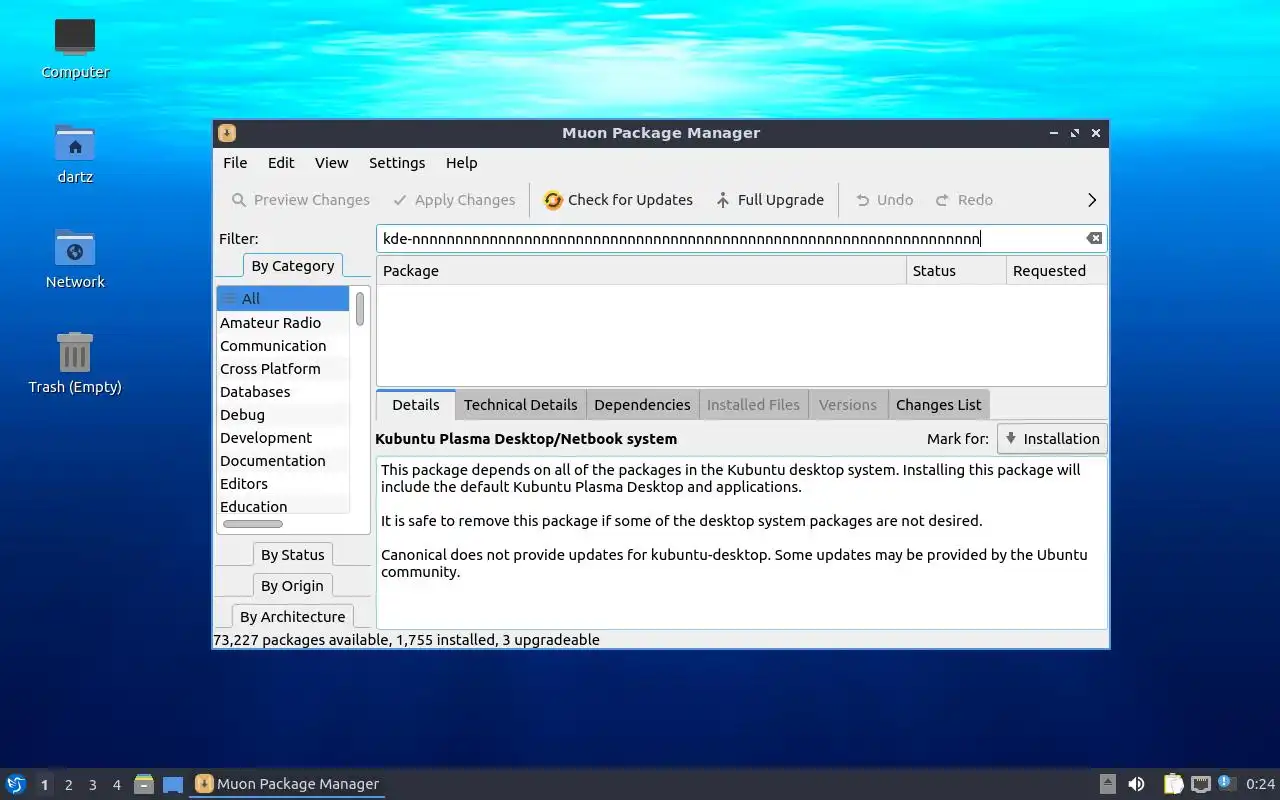Viewport: 1280px width, 800px height.
Task: Open the View menu
Action: pos(331,163)
